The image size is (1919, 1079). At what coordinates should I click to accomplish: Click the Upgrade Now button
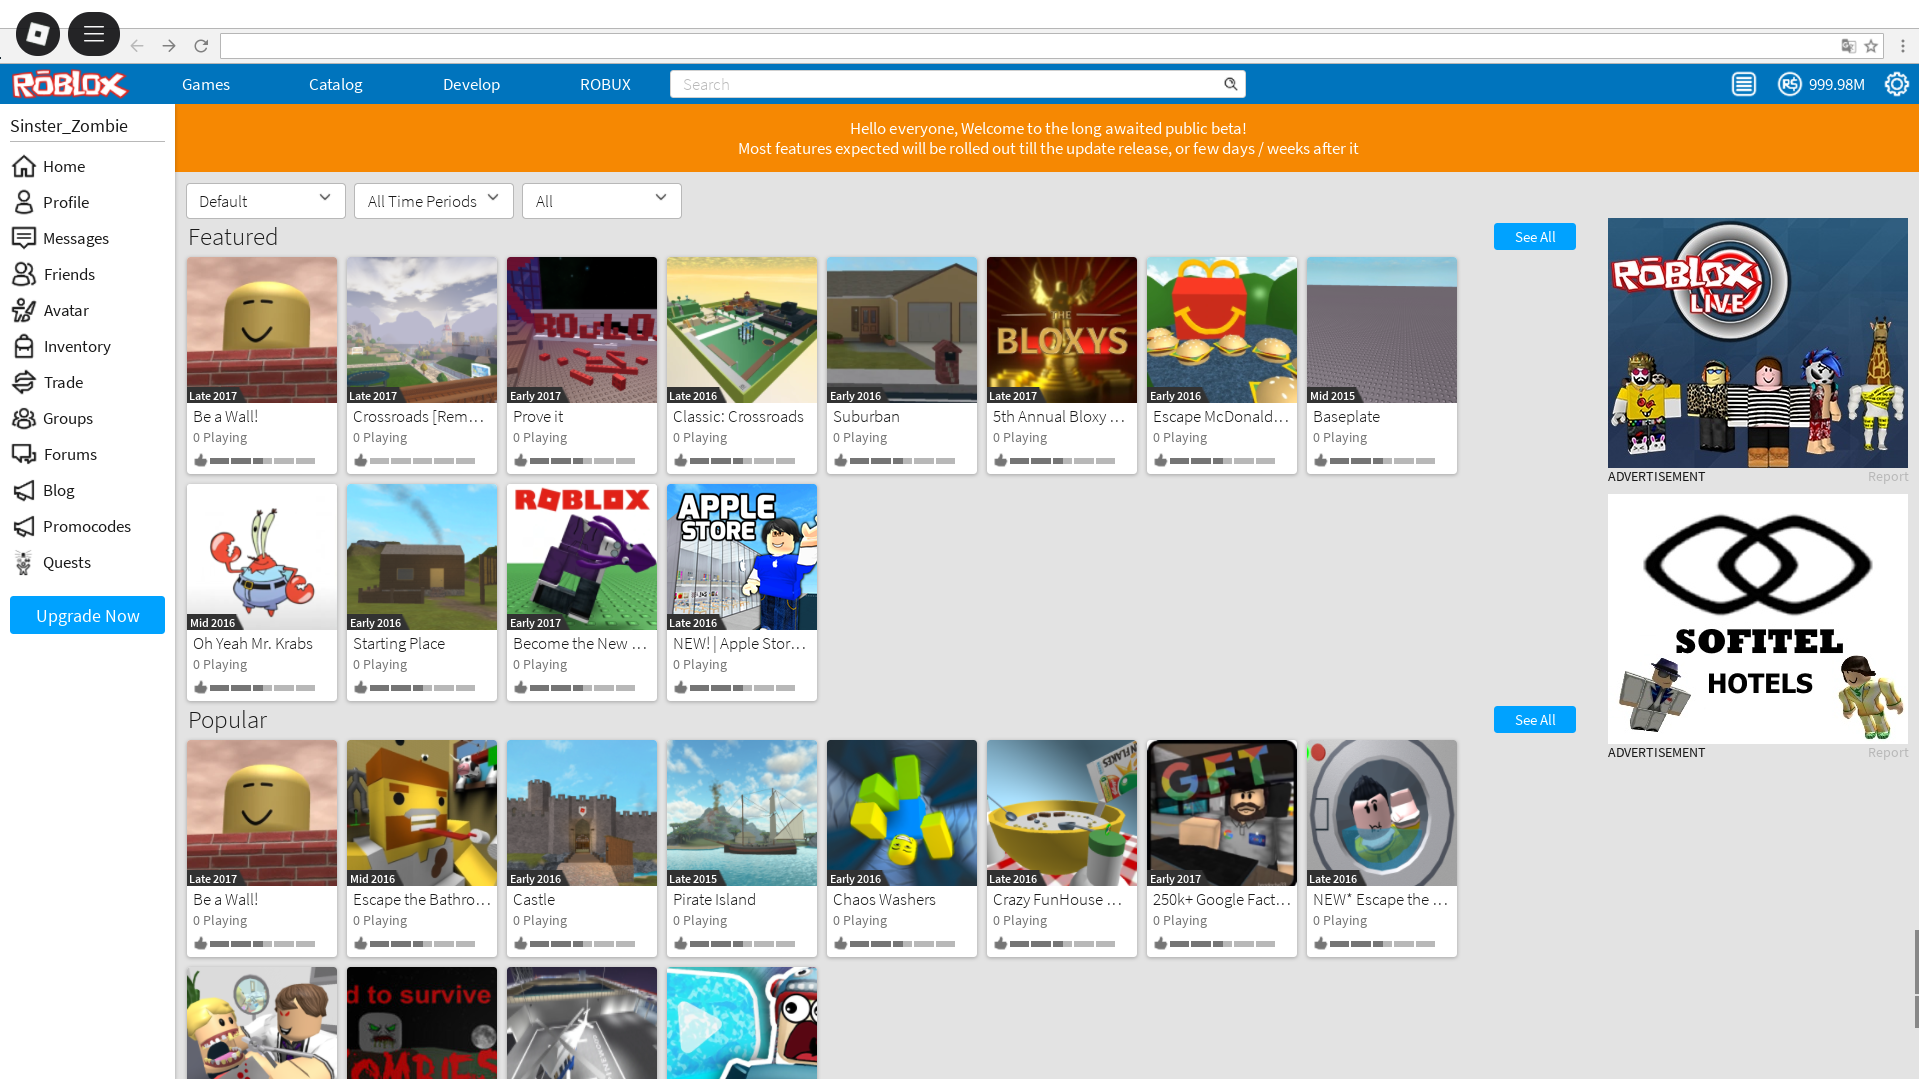(88, 615)
